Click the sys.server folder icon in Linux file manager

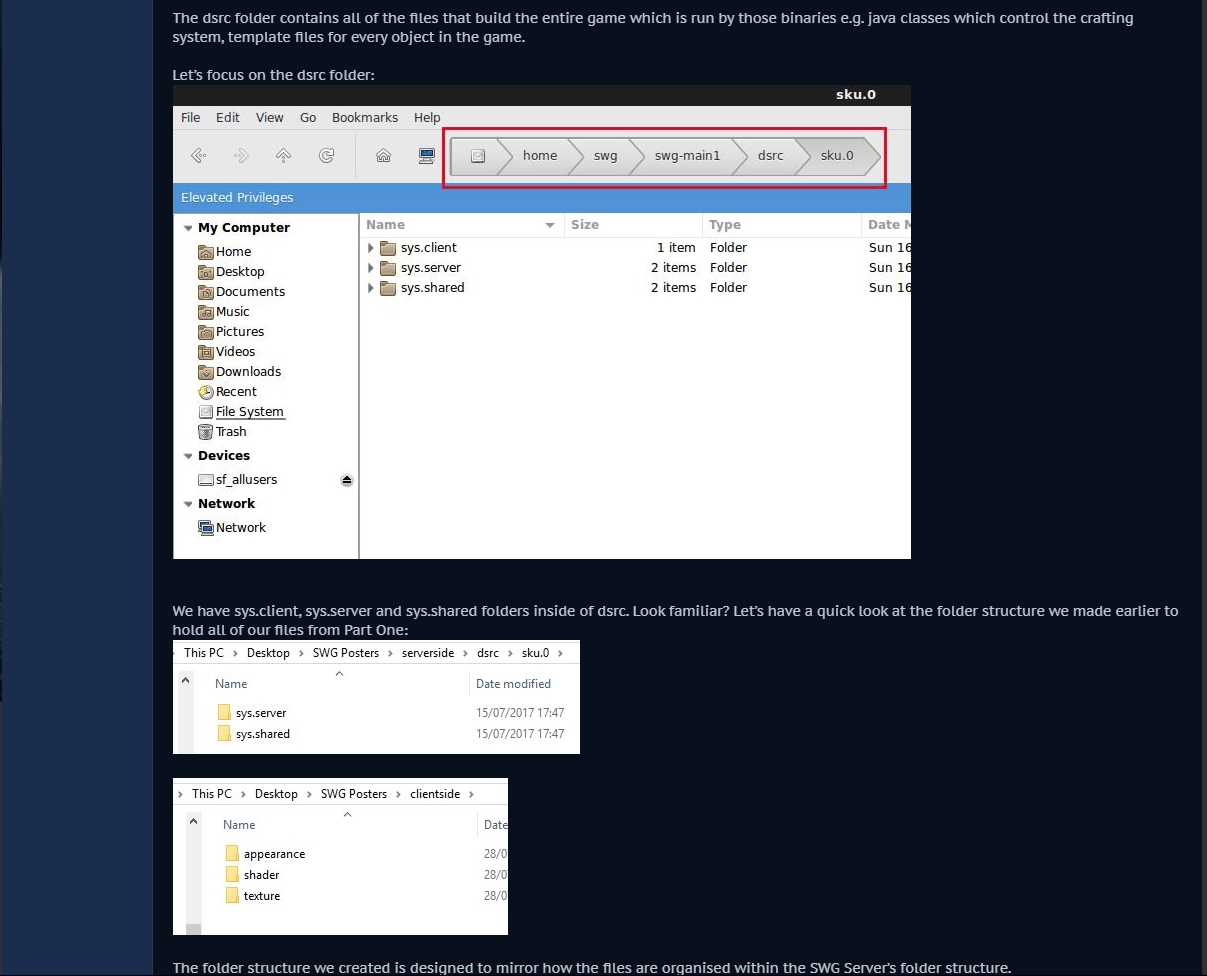pyautogui.click(x=388, y=268)
